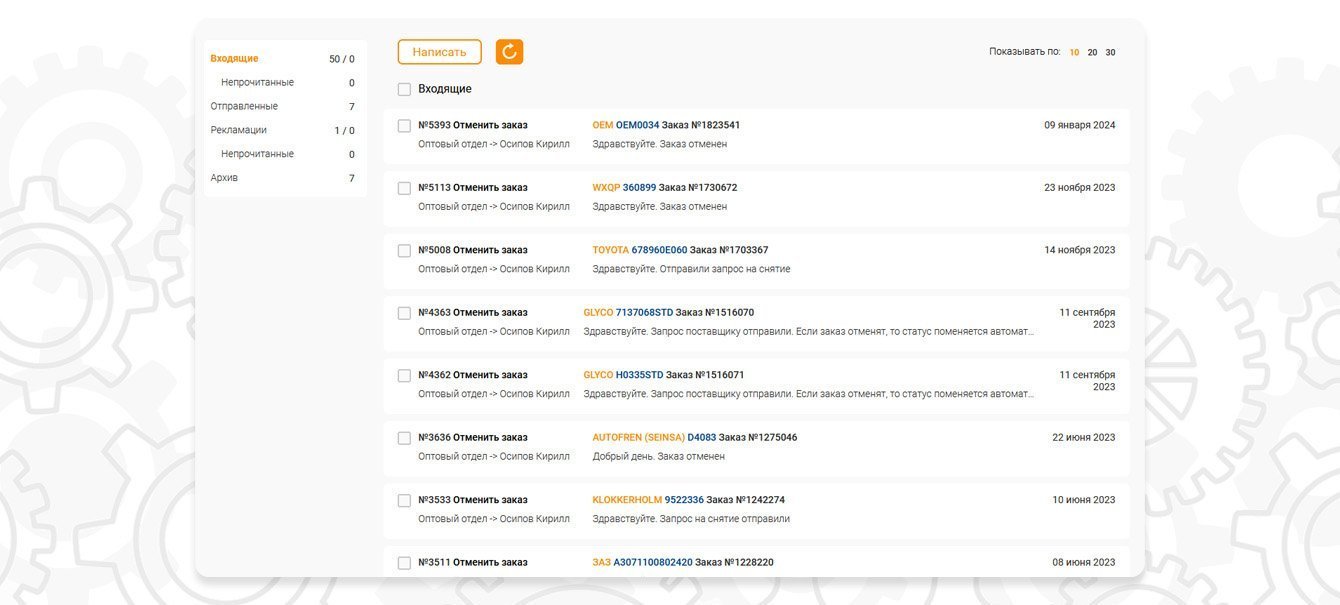
Task: Click brand link KLOKKERHOLM
Action: coord(627,500)
